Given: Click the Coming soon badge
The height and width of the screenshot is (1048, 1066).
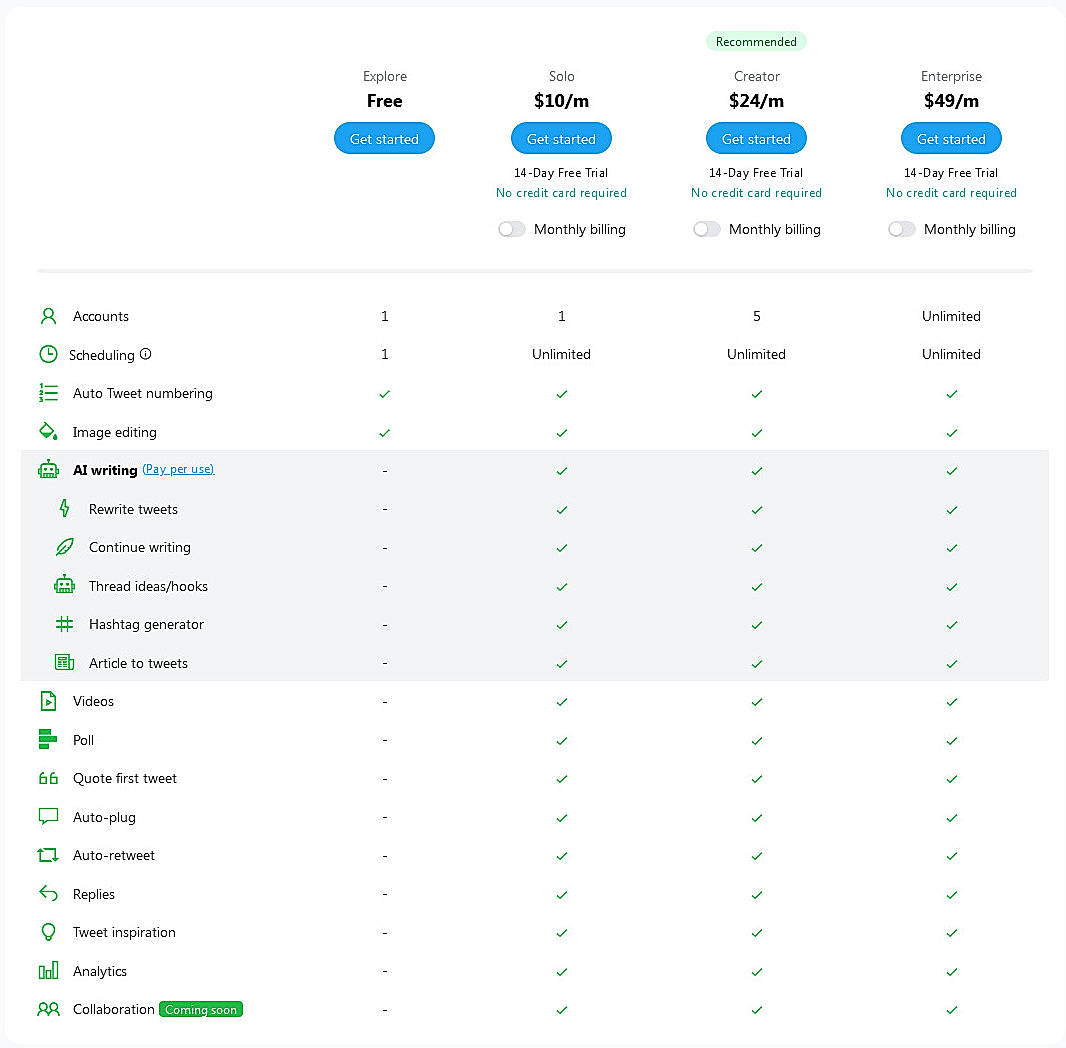Looking at the screenshot, I should click(x=201, y=1009).
